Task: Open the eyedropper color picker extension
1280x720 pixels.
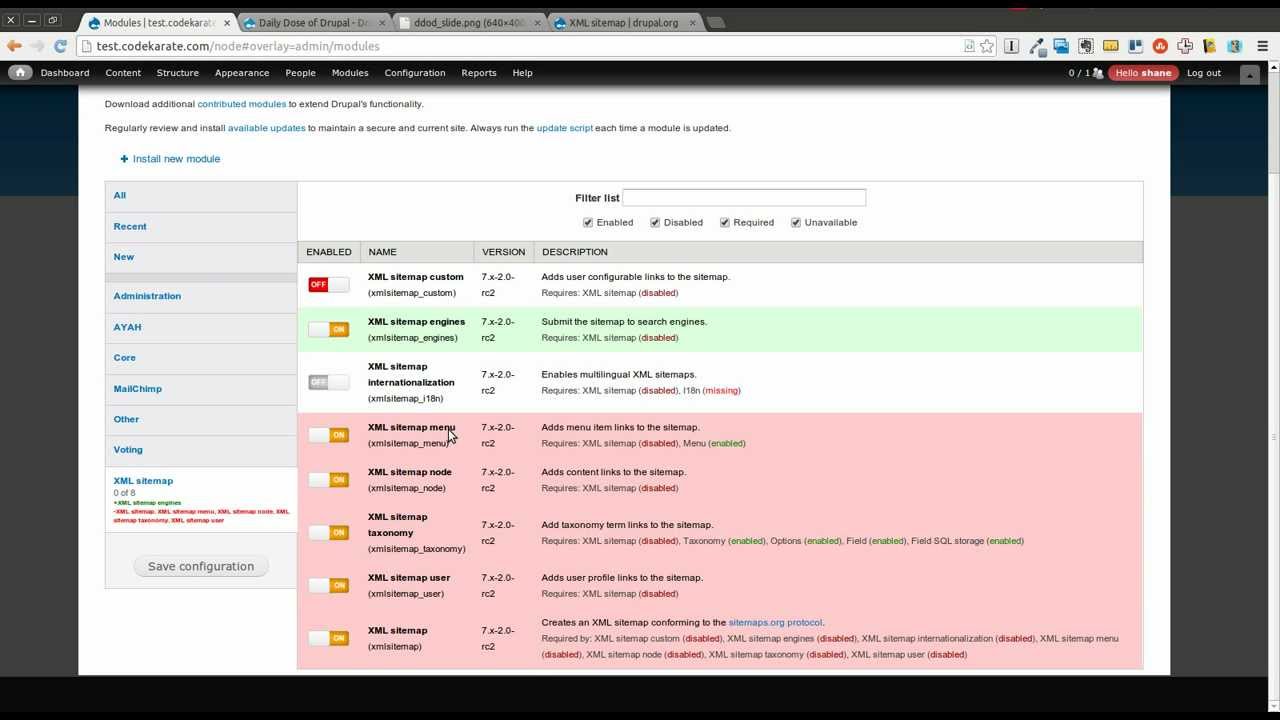Action: coord(1036,46)
